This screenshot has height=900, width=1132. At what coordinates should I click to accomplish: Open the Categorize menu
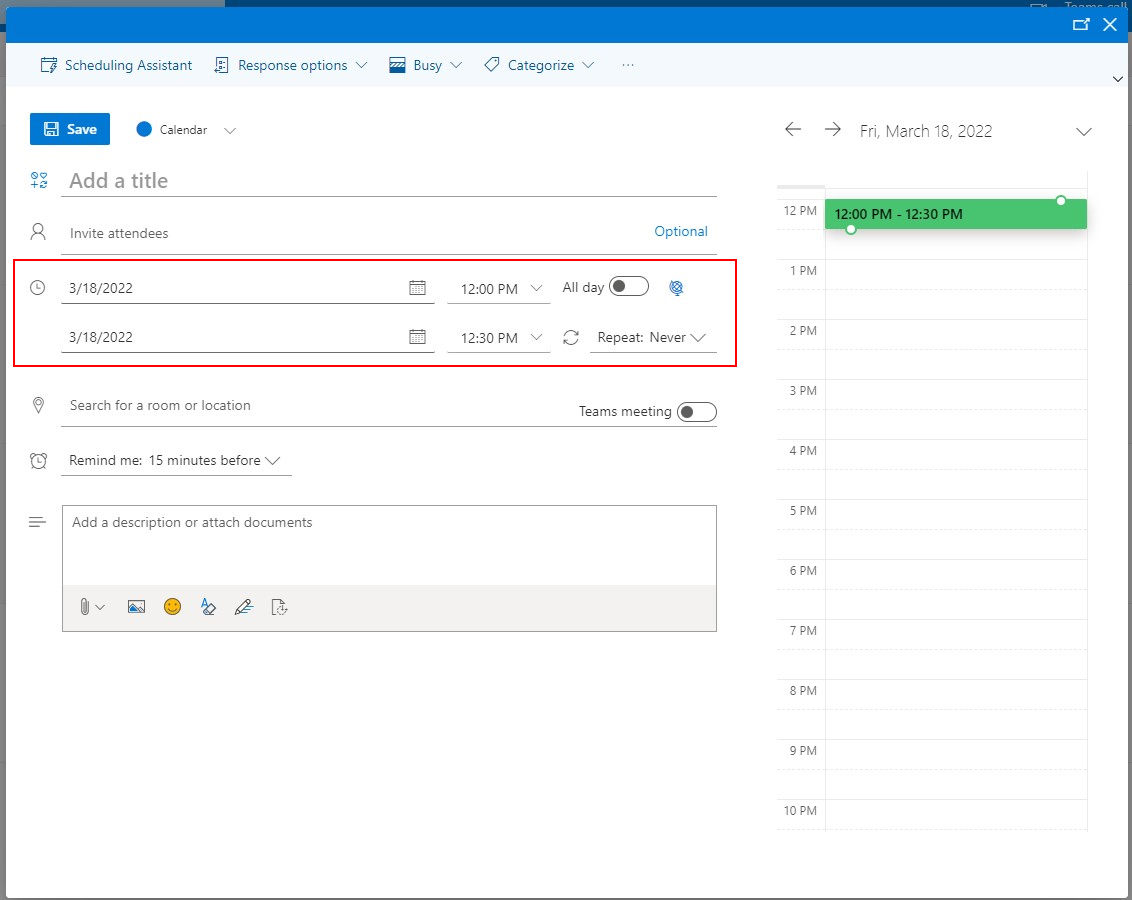click(x=539, y=65)
